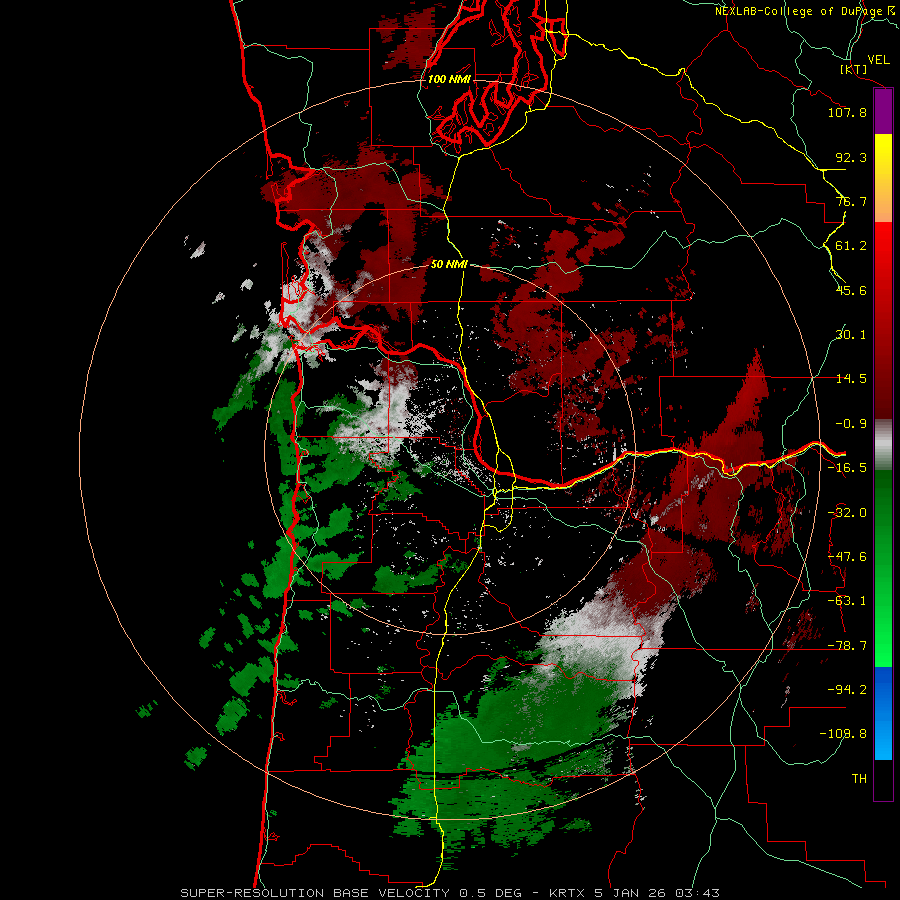This screenshot has width=900, height=900.
Task: Click the -32.0 legend value
Action: pos(847,513)
